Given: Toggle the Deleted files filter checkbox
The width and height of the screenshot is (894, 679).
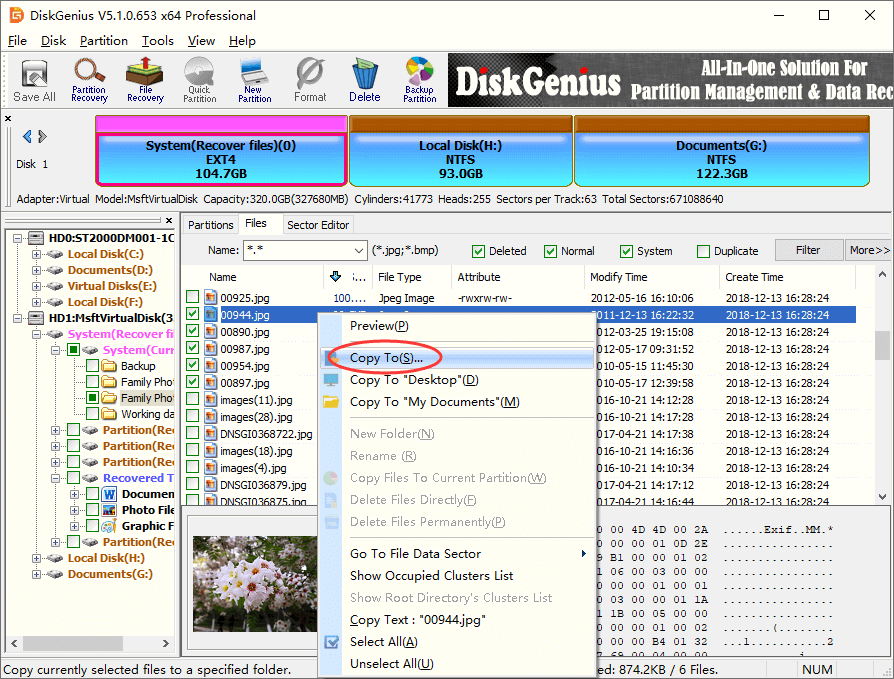Looking at the screenshot, I should pyautogui.click(x=479, y=251).
